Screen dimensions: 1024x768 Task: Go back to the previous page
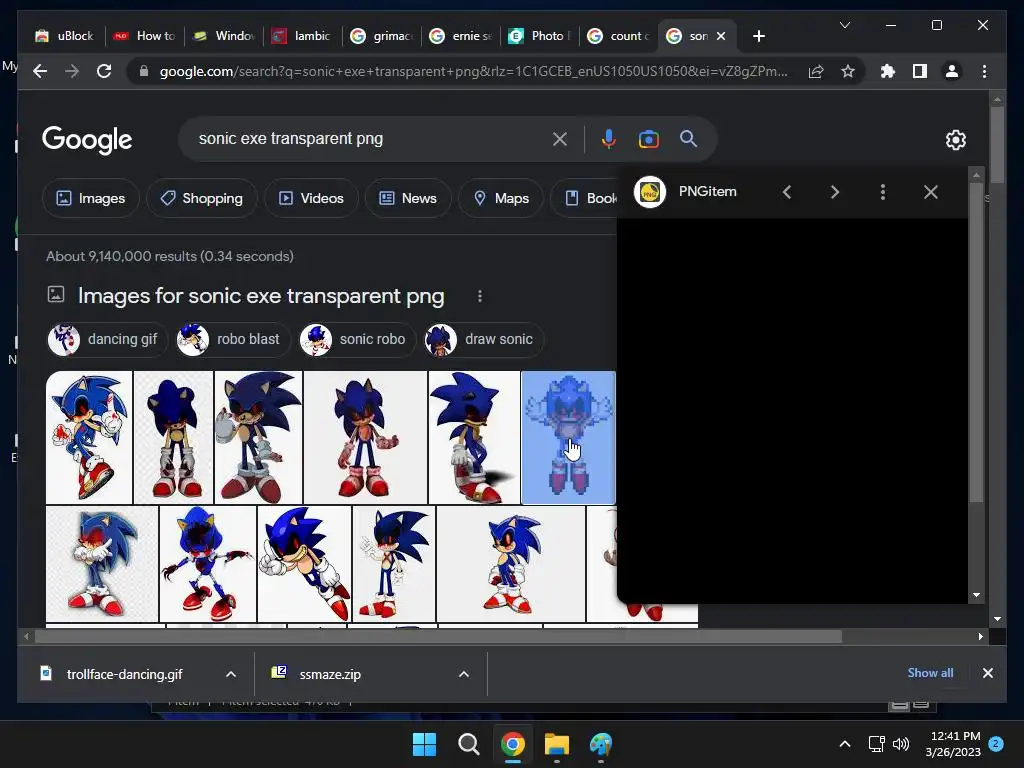click(40, 71)
